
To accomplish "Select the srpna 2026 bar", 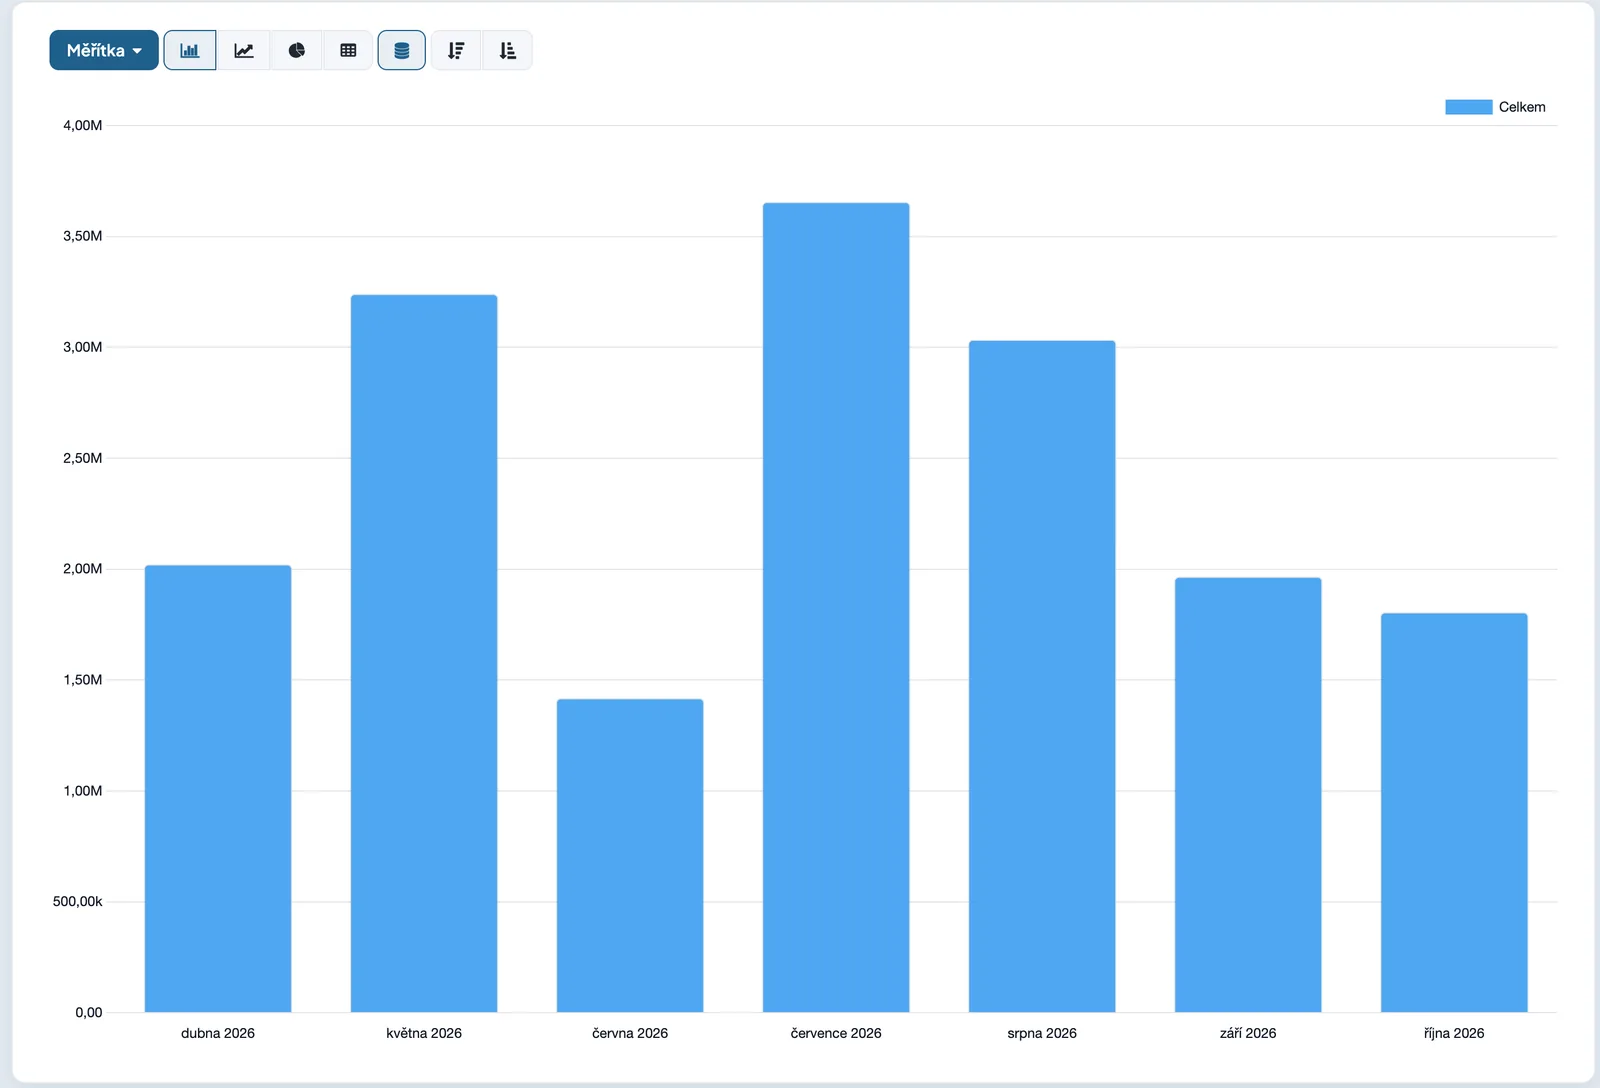I will [1042, 676].
